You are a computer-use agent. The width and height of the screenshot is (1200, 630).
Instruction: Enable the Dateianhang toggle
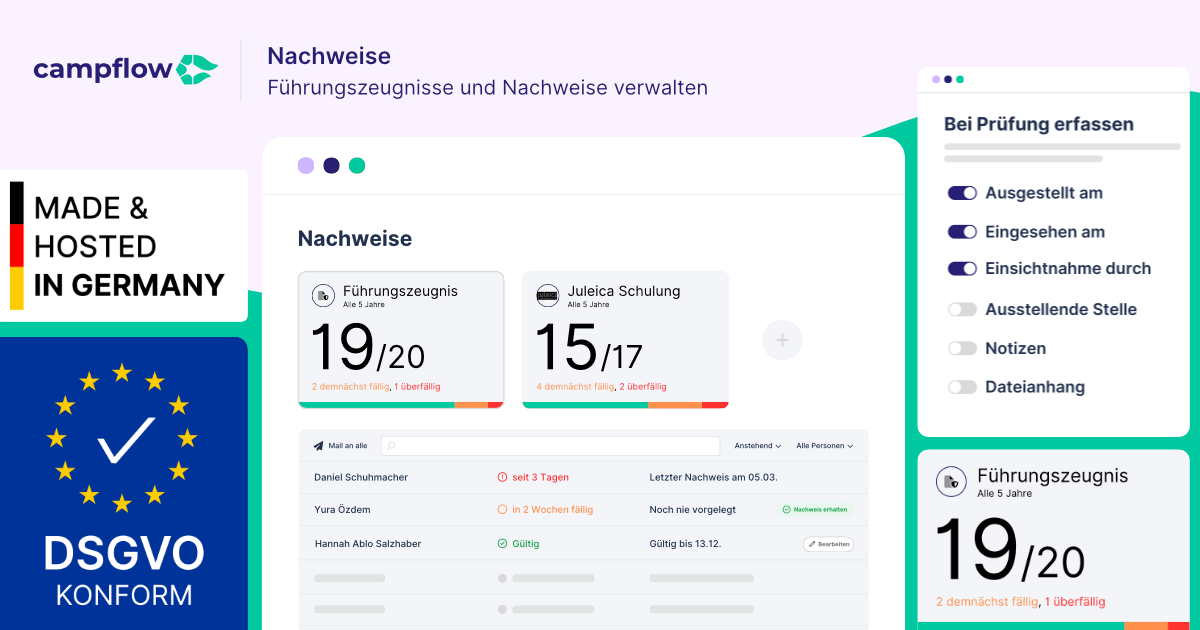962,387
